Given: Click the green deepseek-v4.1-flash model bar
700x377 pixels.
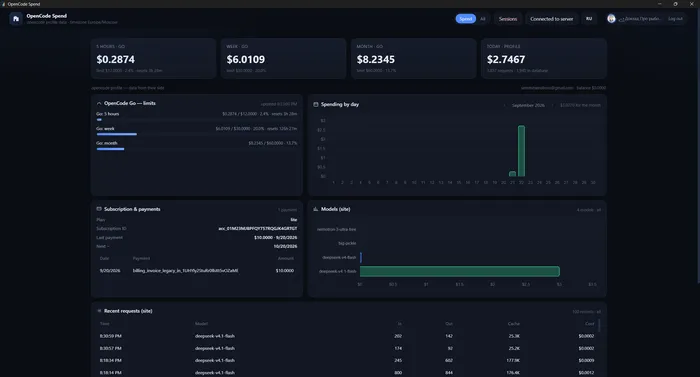Looking at the screenshot, I should pyautogui.click(x=460, y=271).
